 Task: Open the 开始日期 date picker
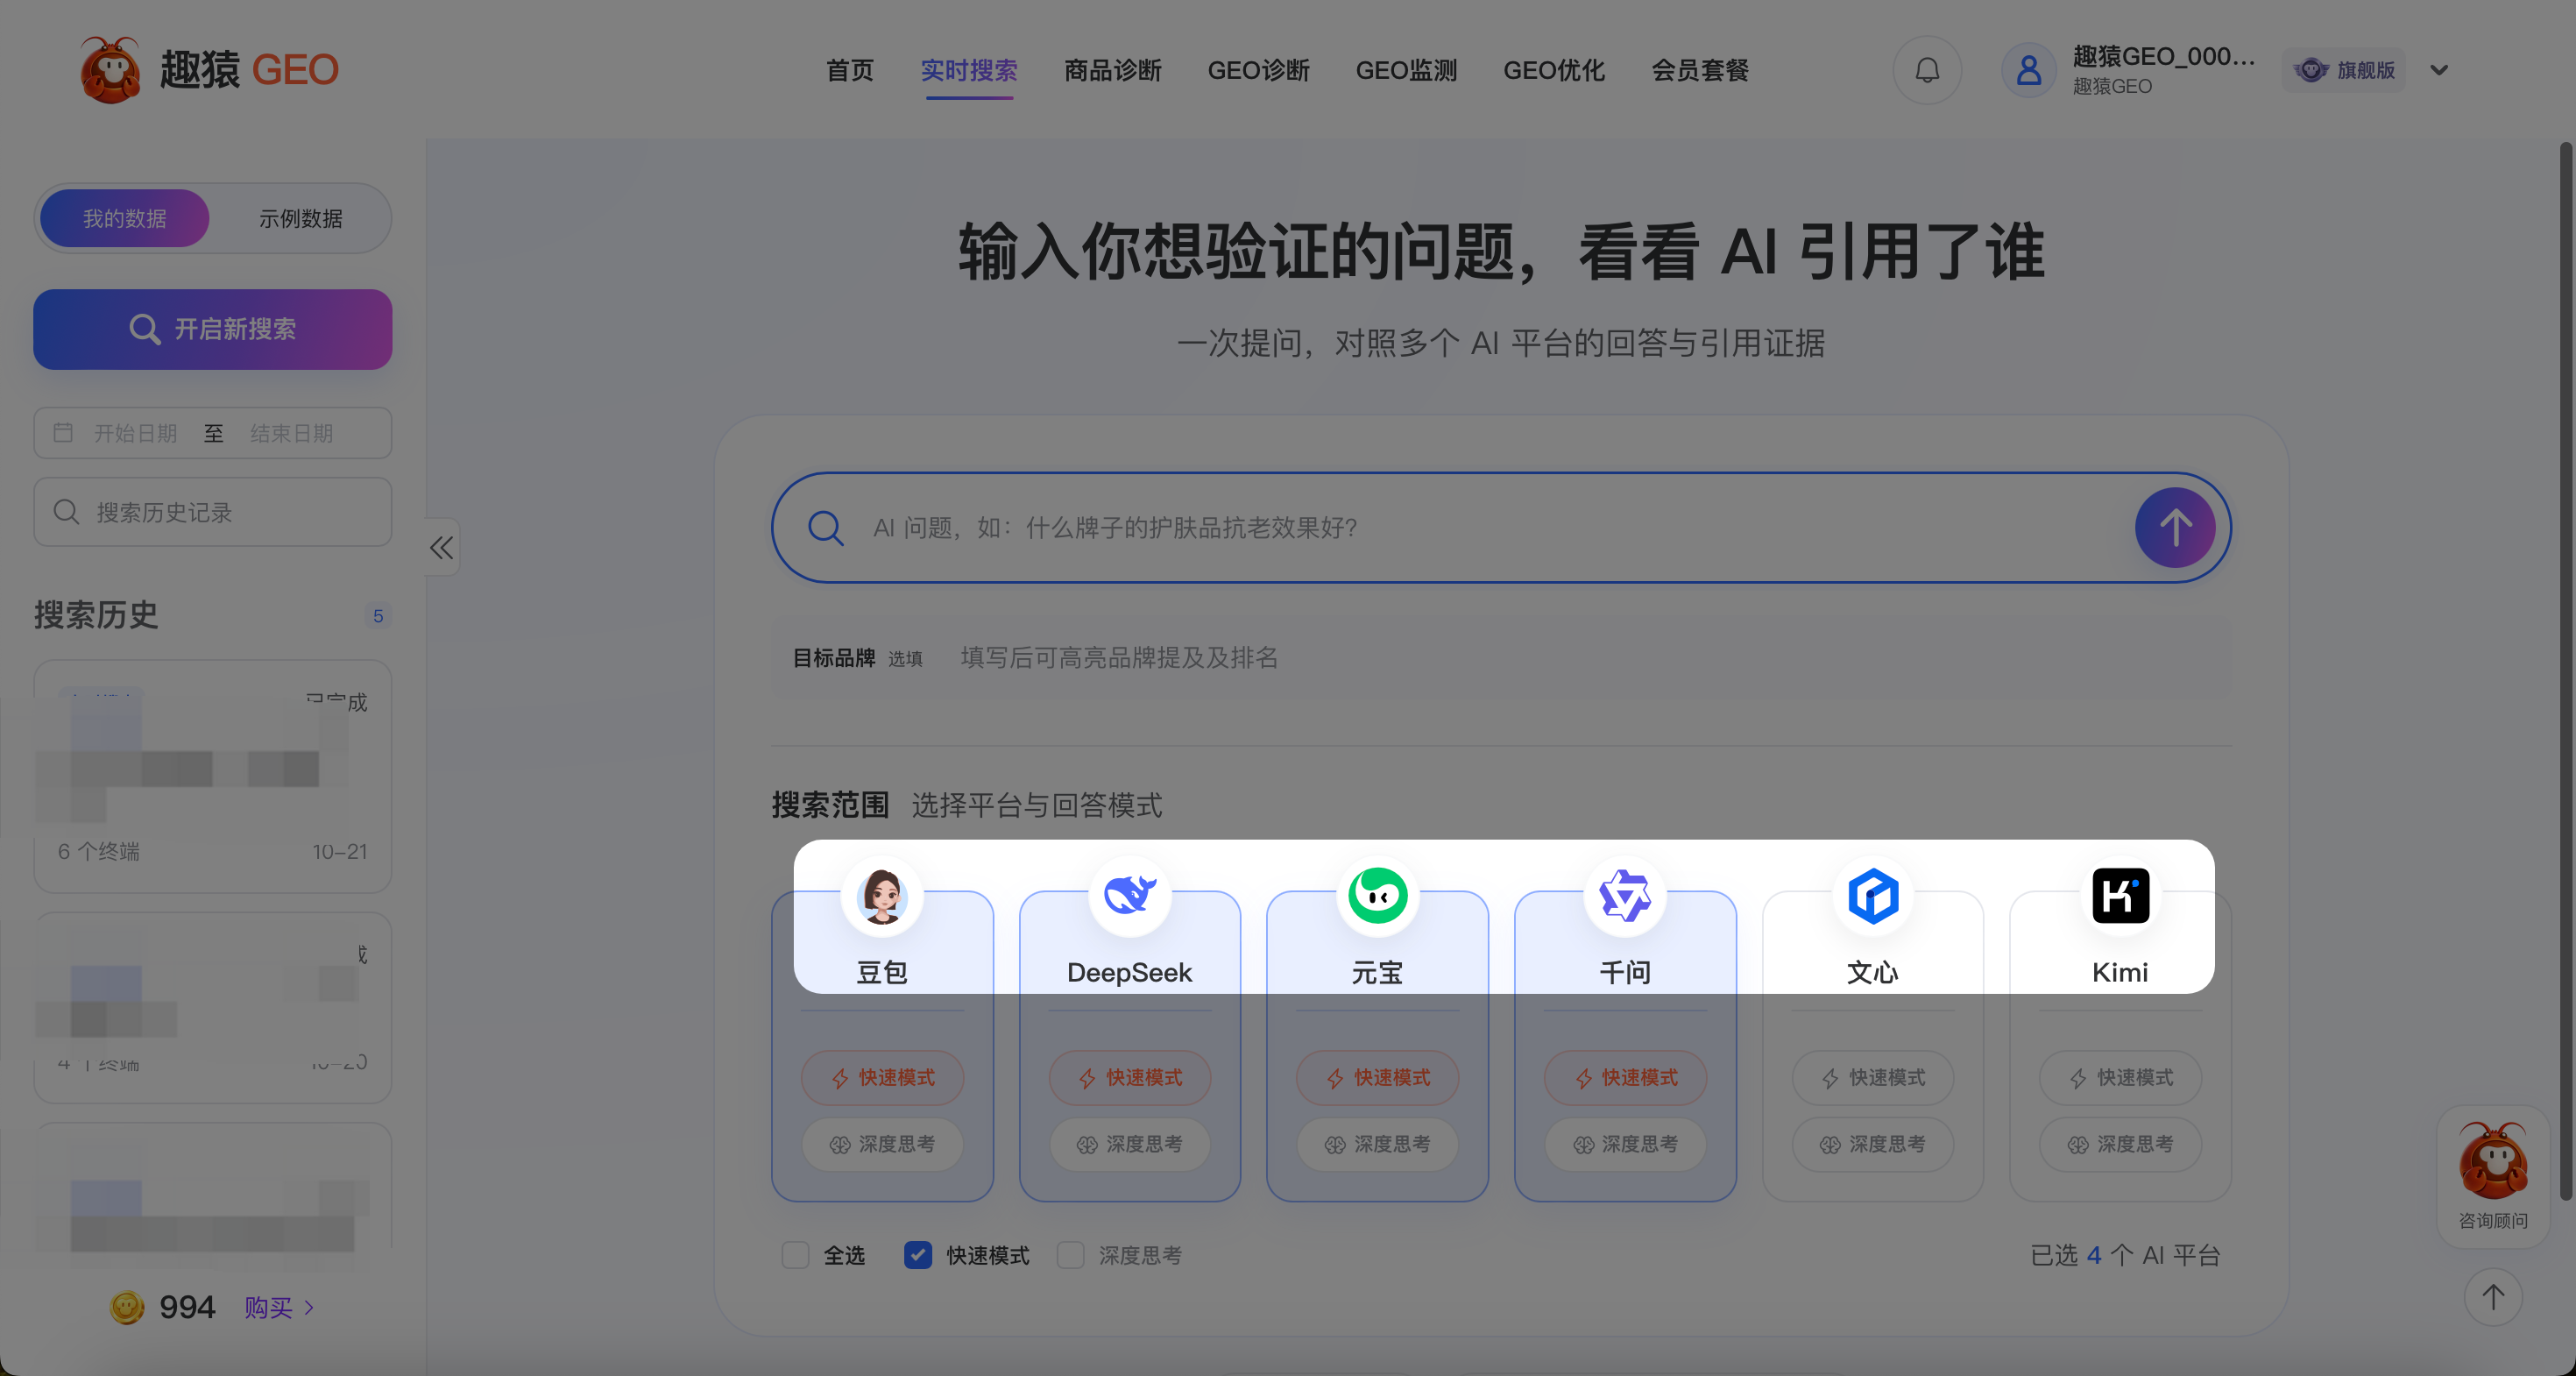(135, 433)
